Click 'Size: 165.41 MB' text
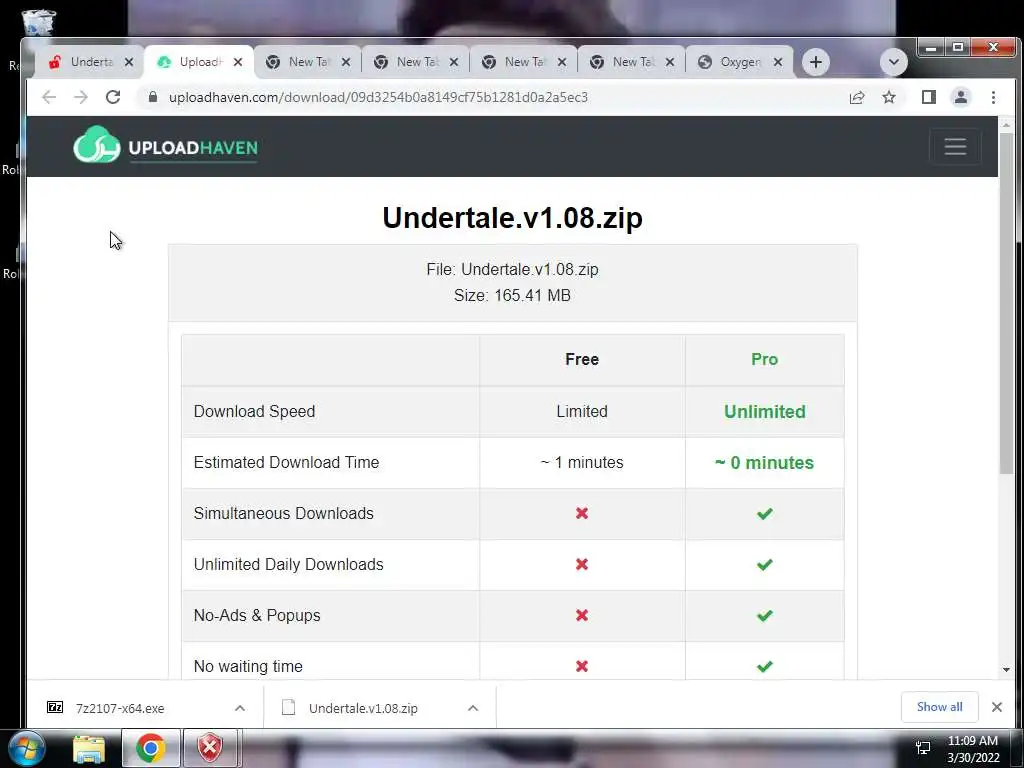The height and width of the screenshot is (768, 1024). tap(512, 295)
